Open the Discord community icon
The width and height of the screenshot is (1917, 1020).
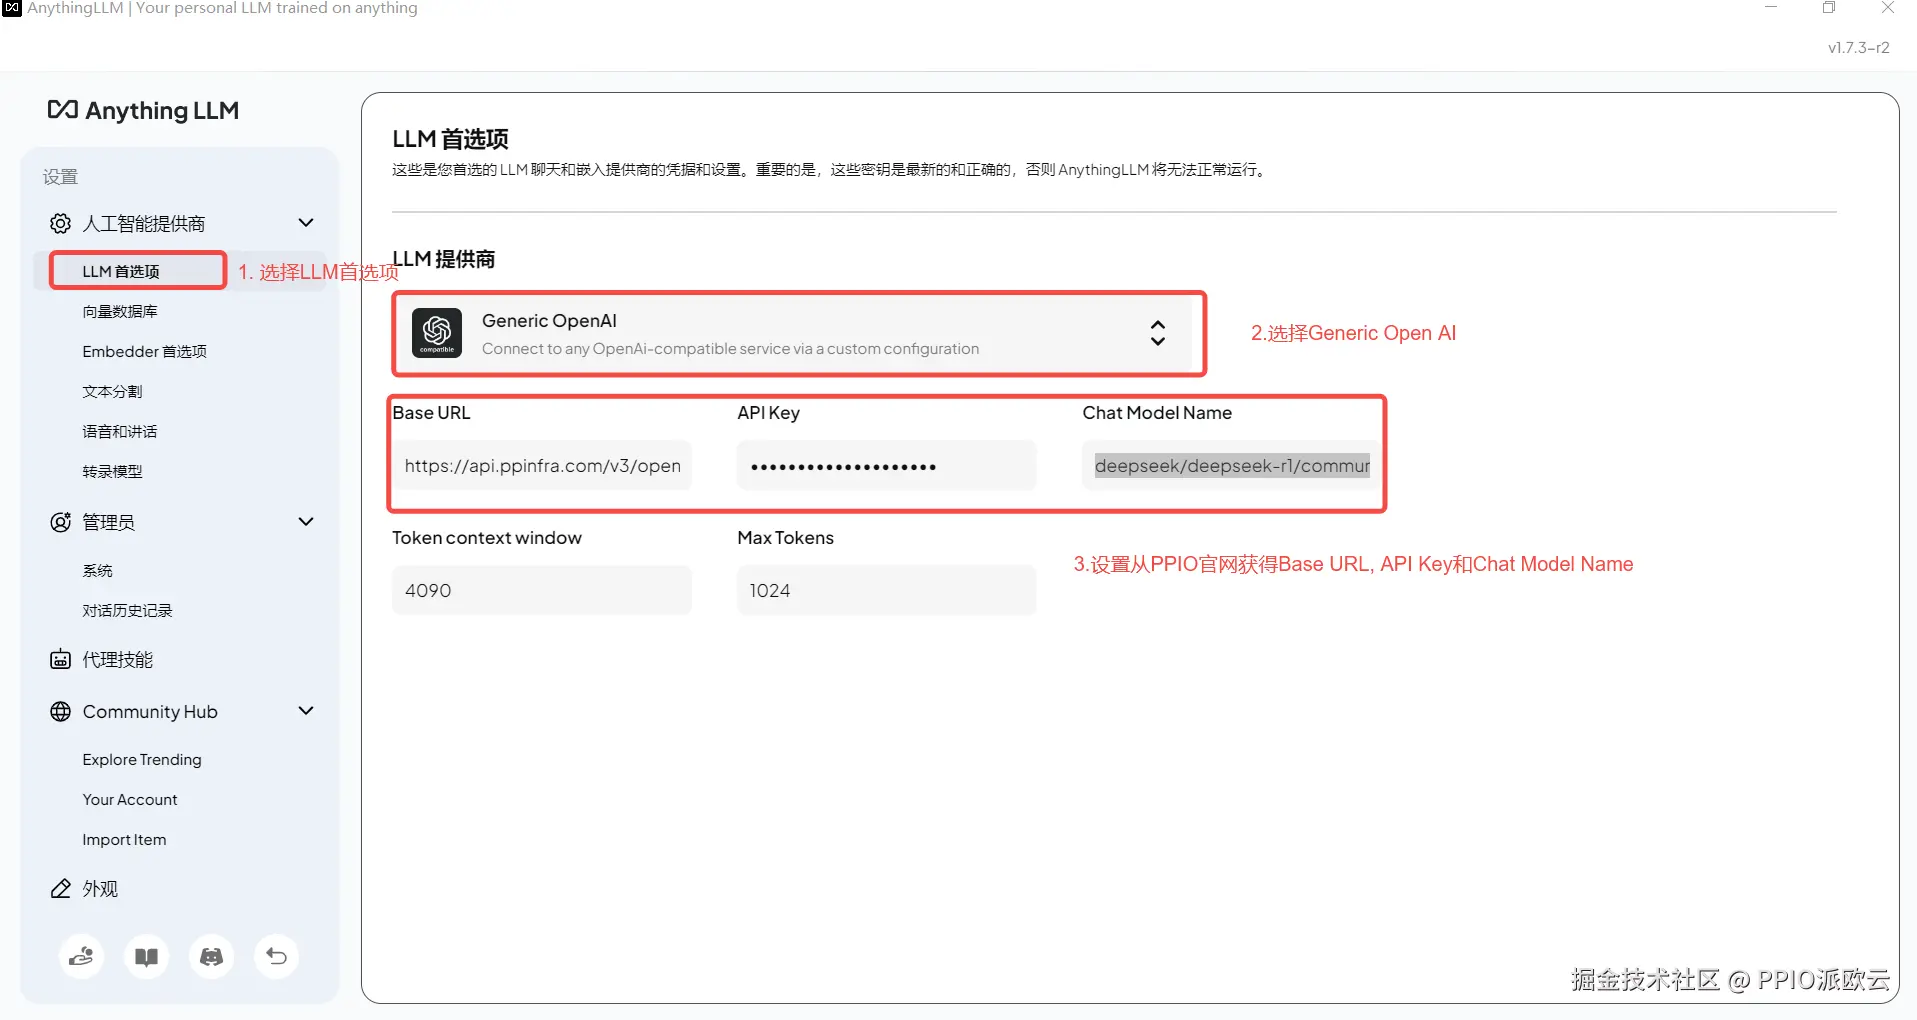[211, 956]
